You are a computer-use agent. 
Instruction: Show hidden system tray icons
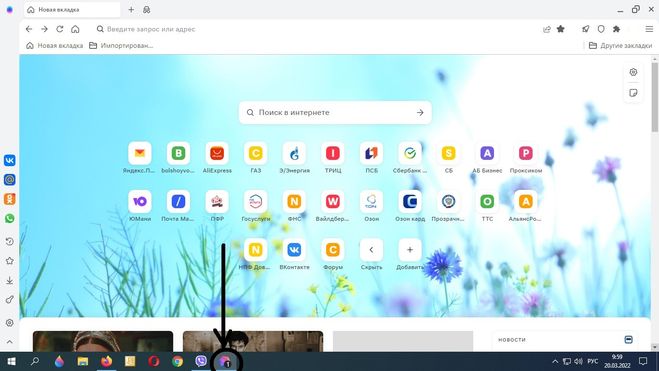(555, 361)
